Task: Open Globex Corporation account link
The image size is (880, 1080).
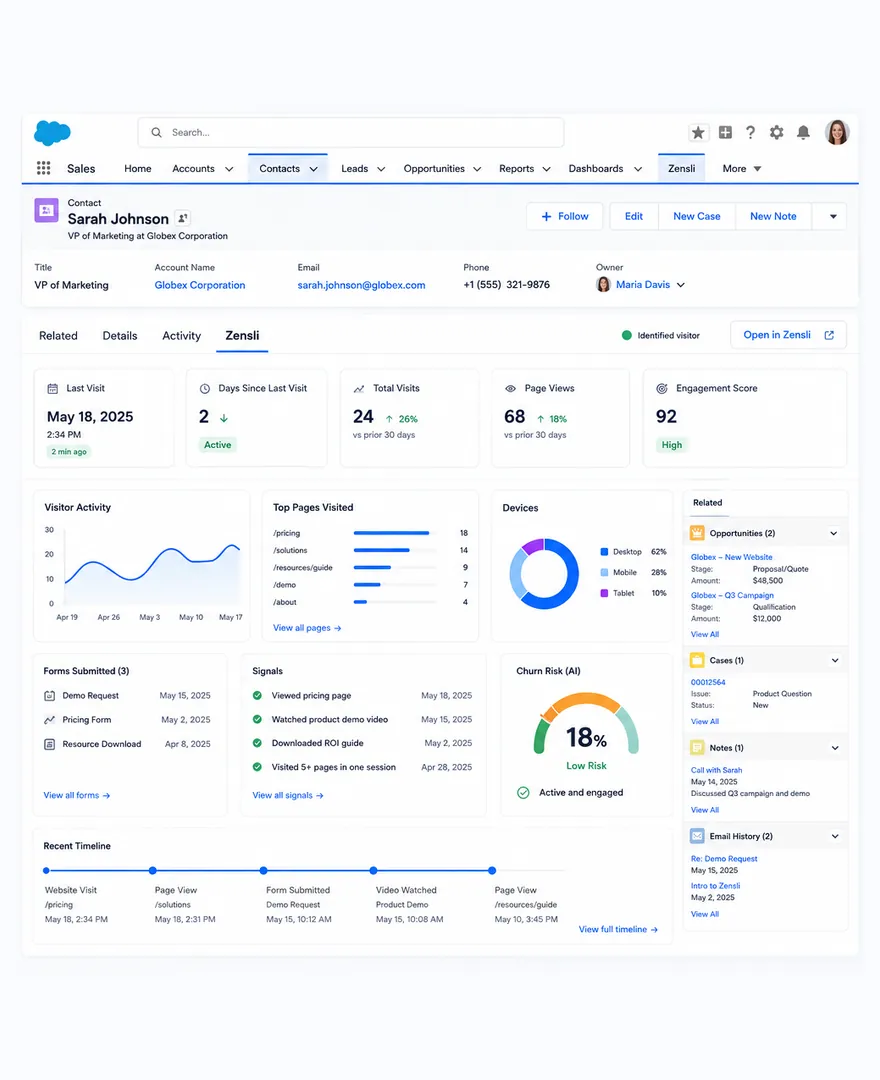Action: pyautogui.click(x=200, y=285)
